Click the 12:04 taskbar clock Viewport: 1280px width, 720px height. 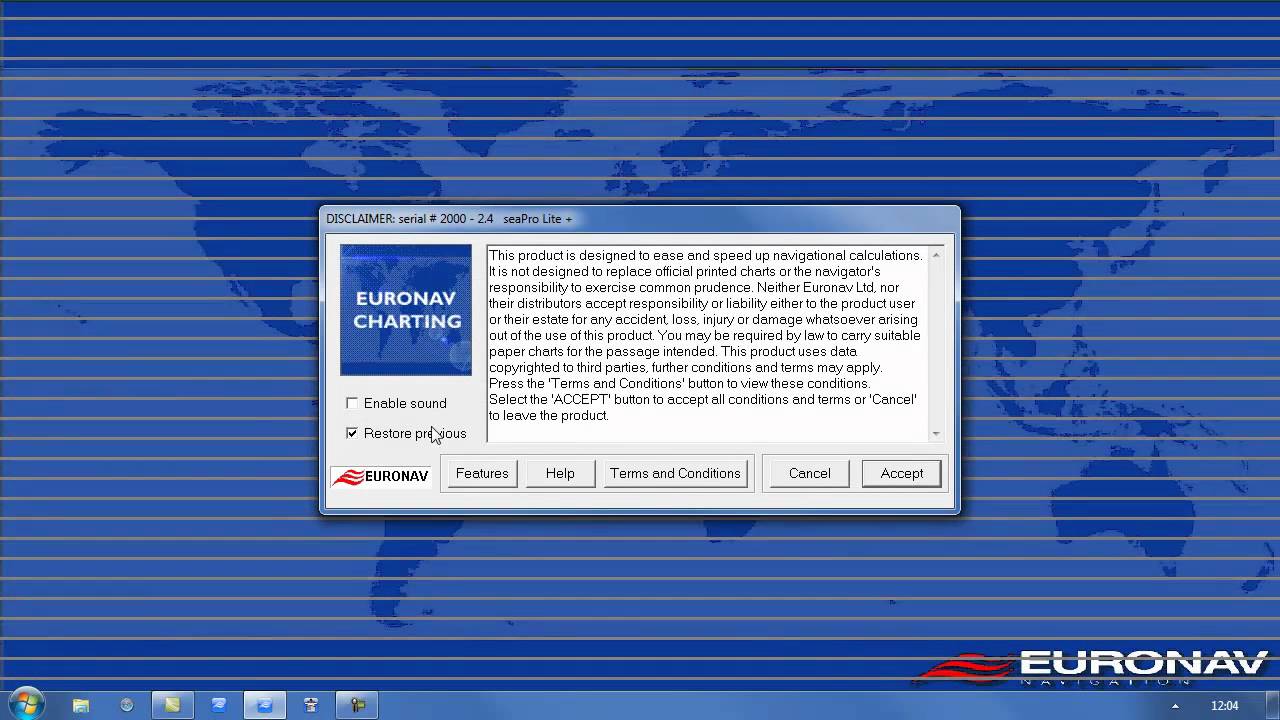[x=1224, y=706]
